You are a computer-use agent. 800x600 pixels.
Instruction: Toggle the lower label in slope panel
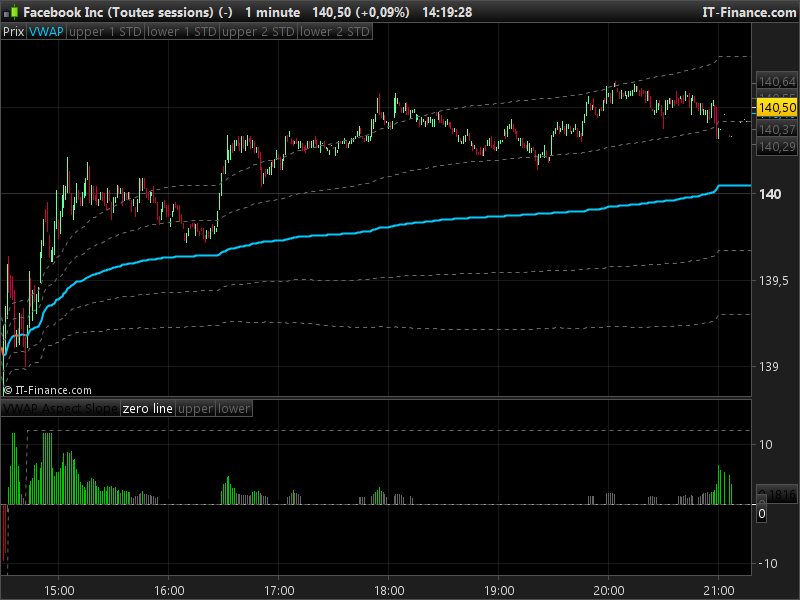pyautogui.click(x=234, y=409)
